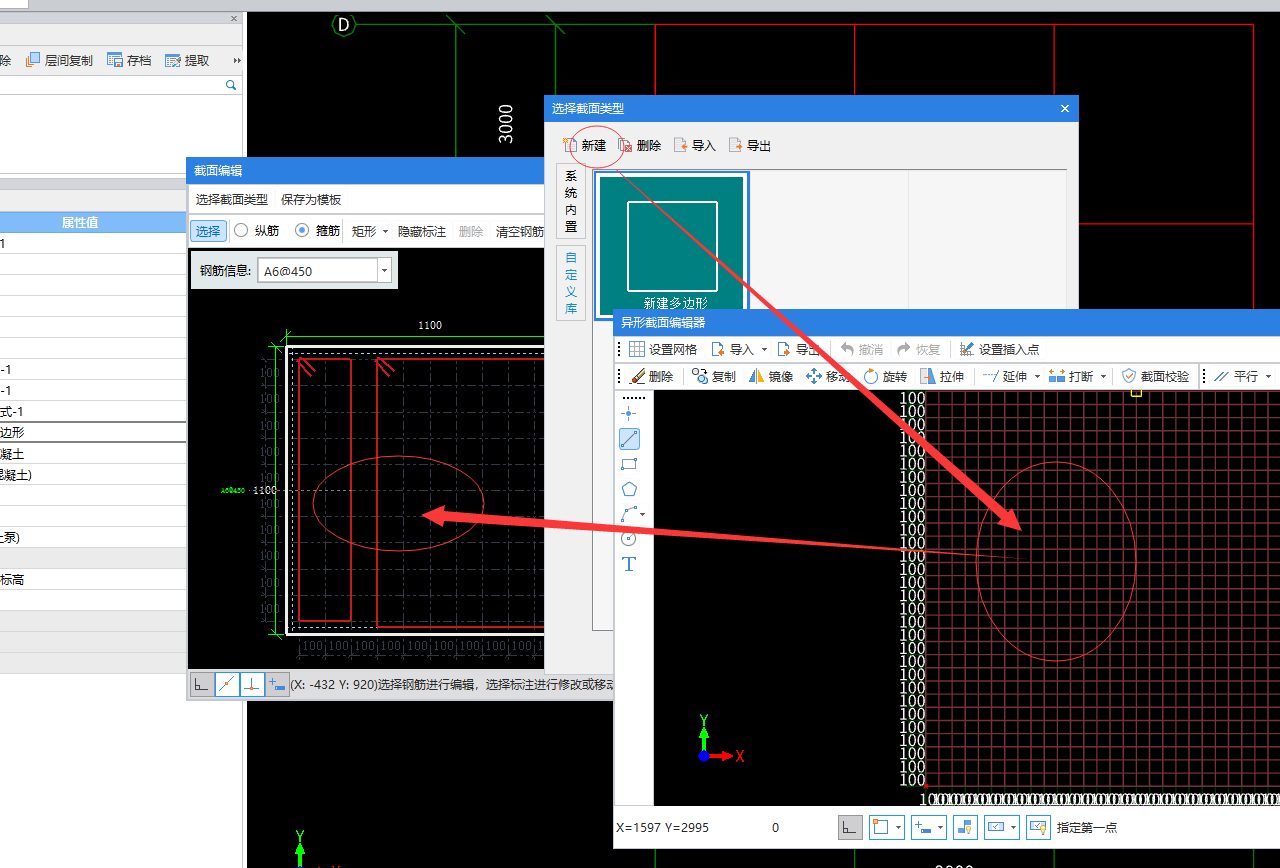Select the text (T) tool

(629, 564)
